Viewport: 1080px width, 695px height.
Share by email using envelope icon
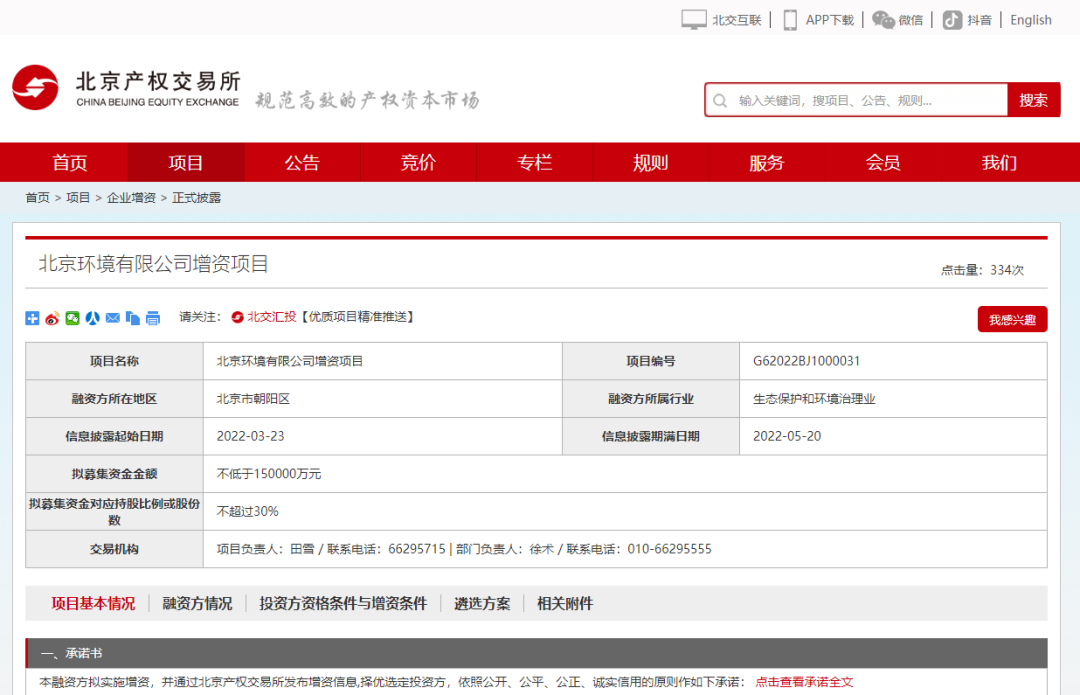(112, 318)
